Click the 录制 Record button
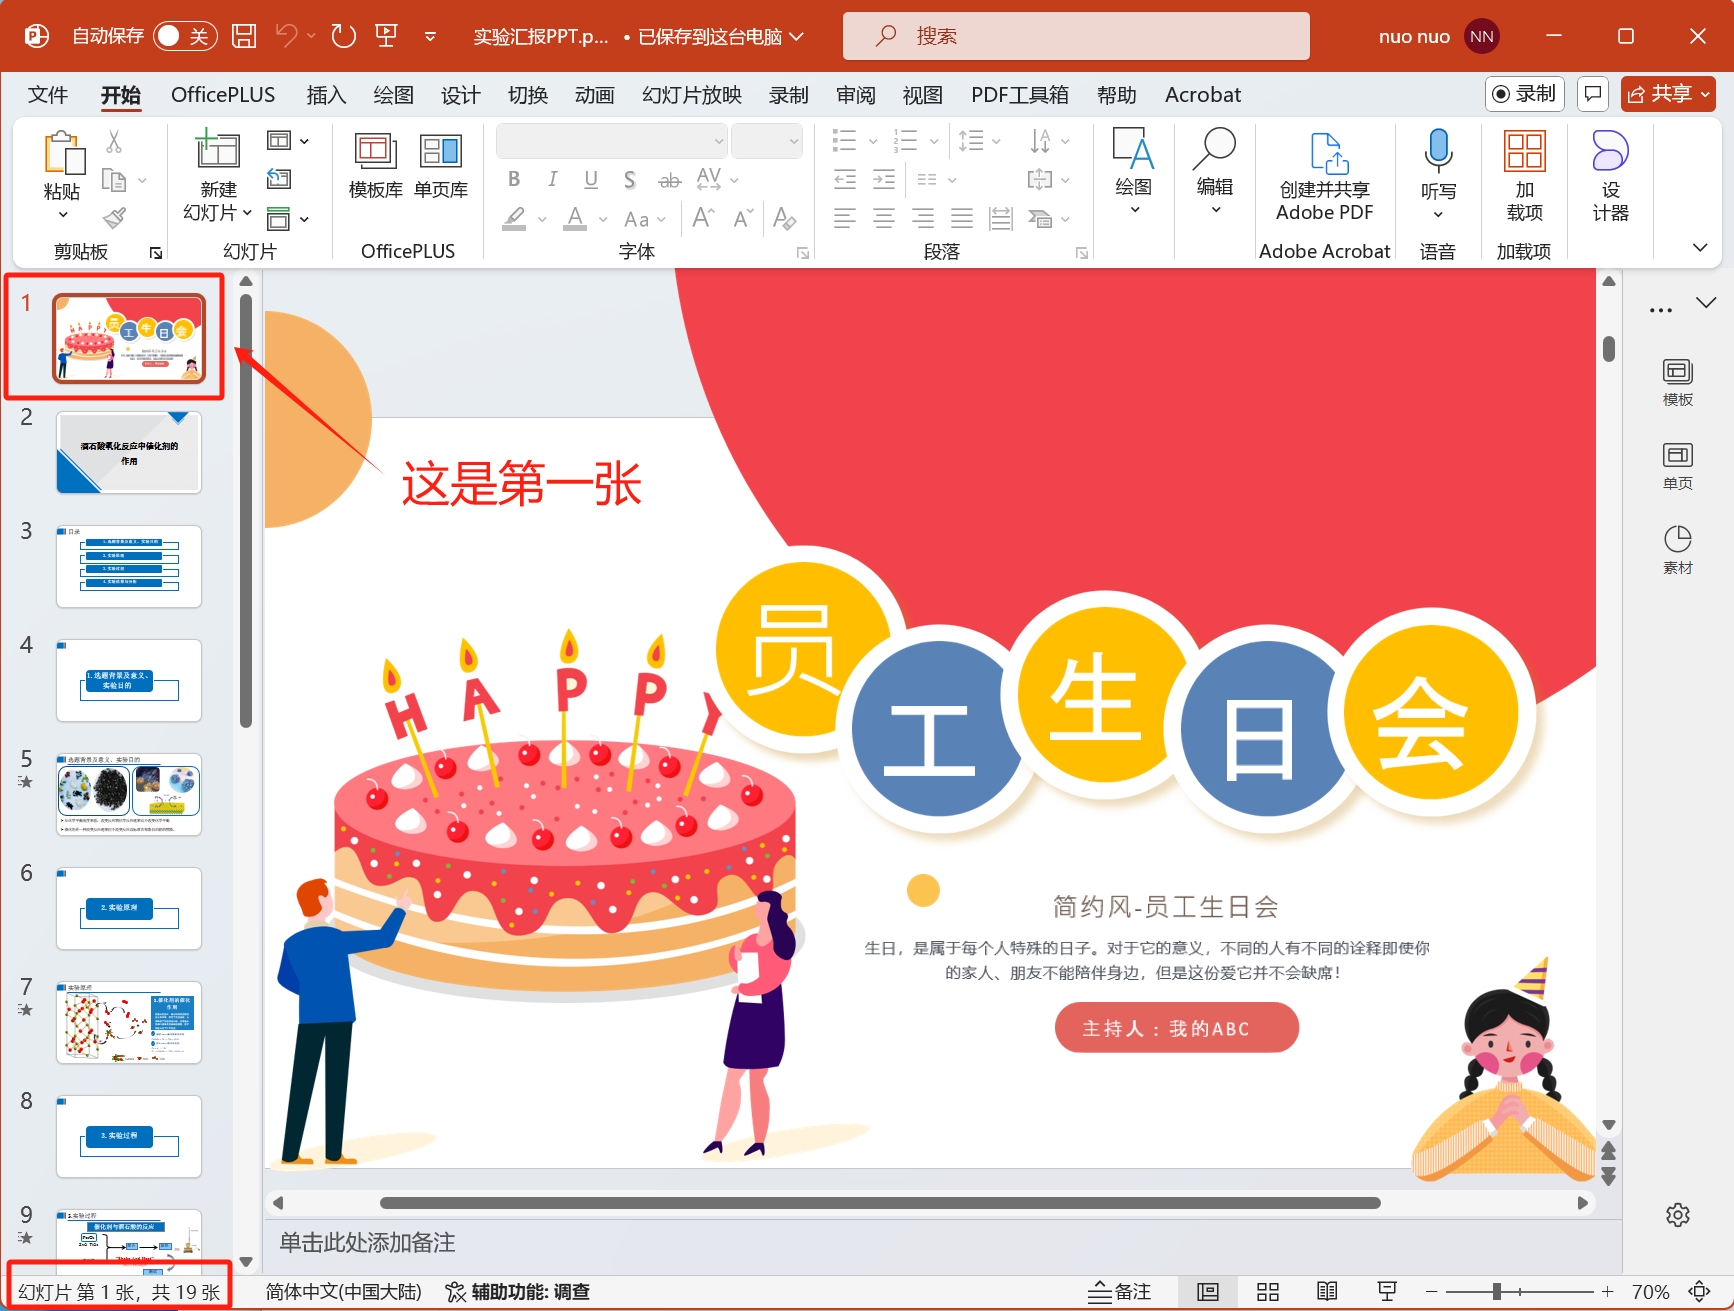This screenshot has height=1311, width=1734. click(x=1524, y=93)
